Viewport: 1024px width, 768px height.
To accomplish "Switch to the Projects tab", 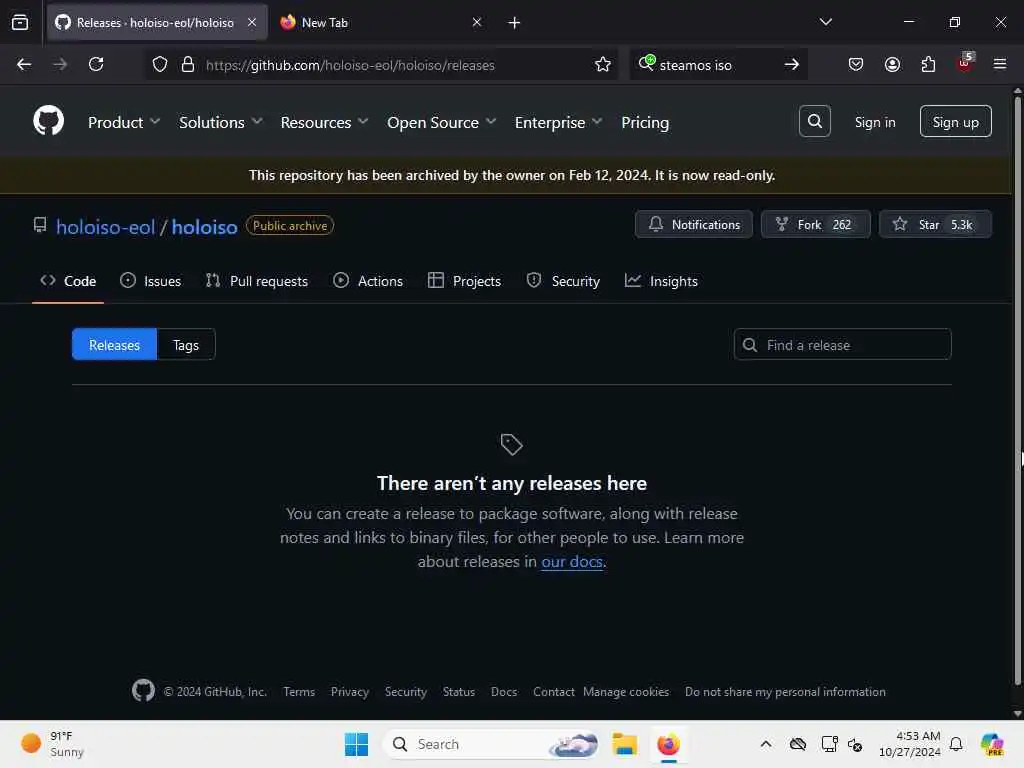I will 464,281.
